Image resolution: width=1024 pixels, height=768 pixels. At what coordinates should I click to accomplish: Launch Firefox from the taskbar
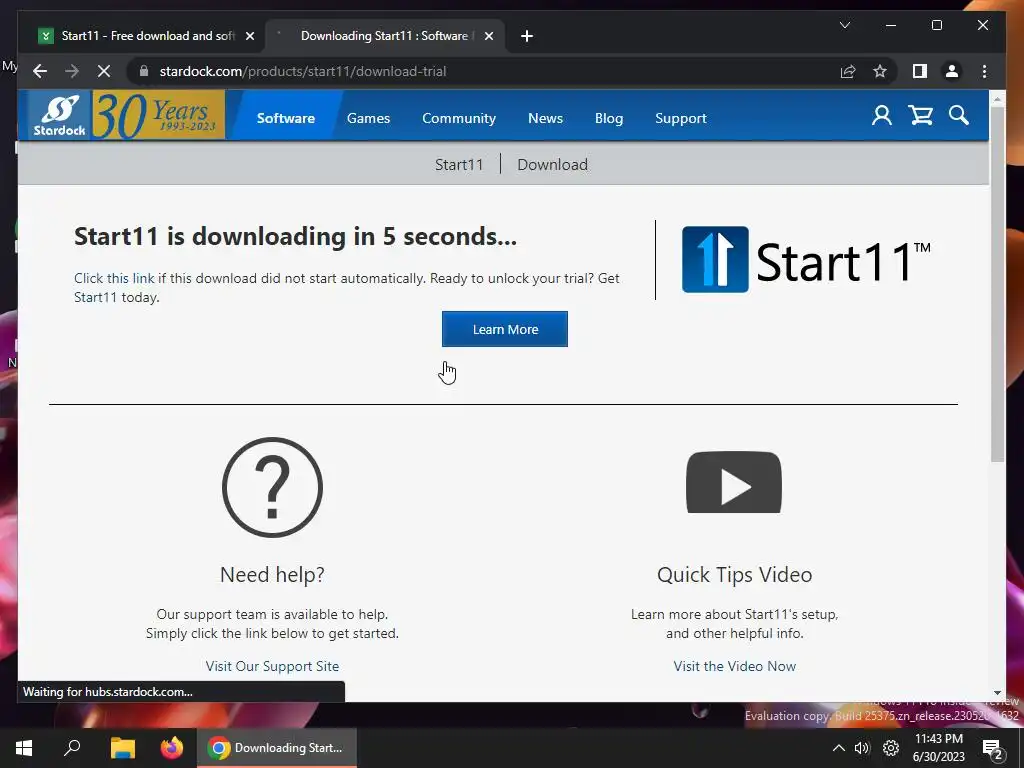[172, 748]
